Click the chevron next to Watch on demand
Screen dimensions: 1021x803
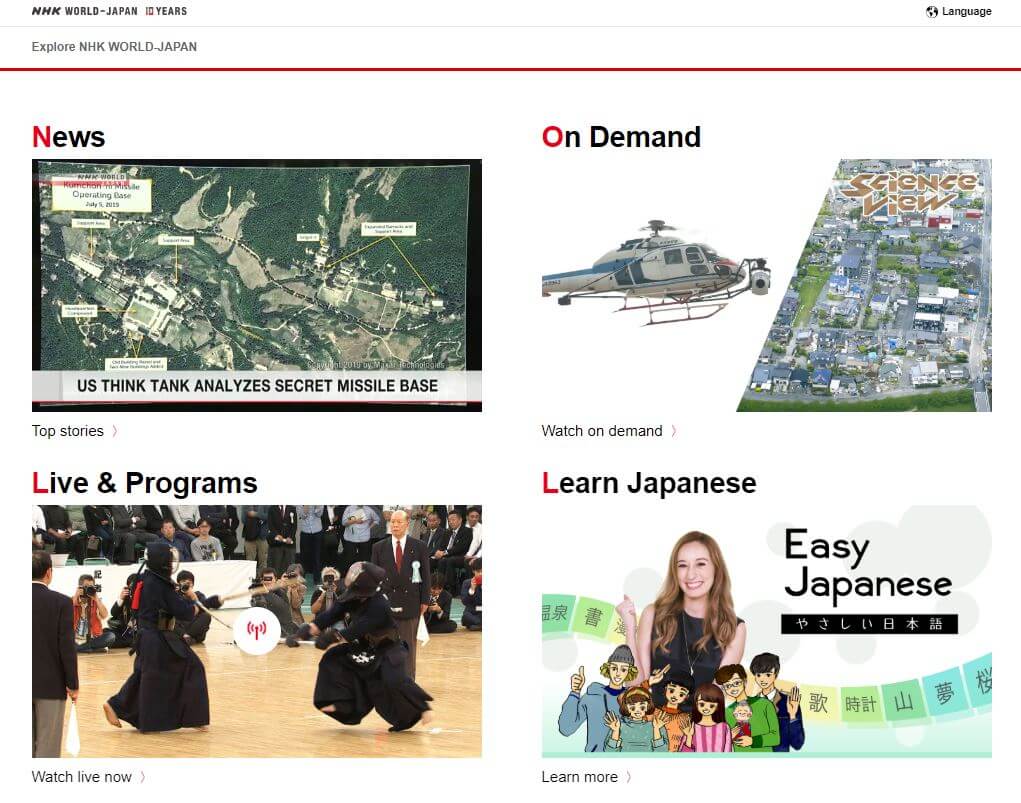tap(674, 431)
